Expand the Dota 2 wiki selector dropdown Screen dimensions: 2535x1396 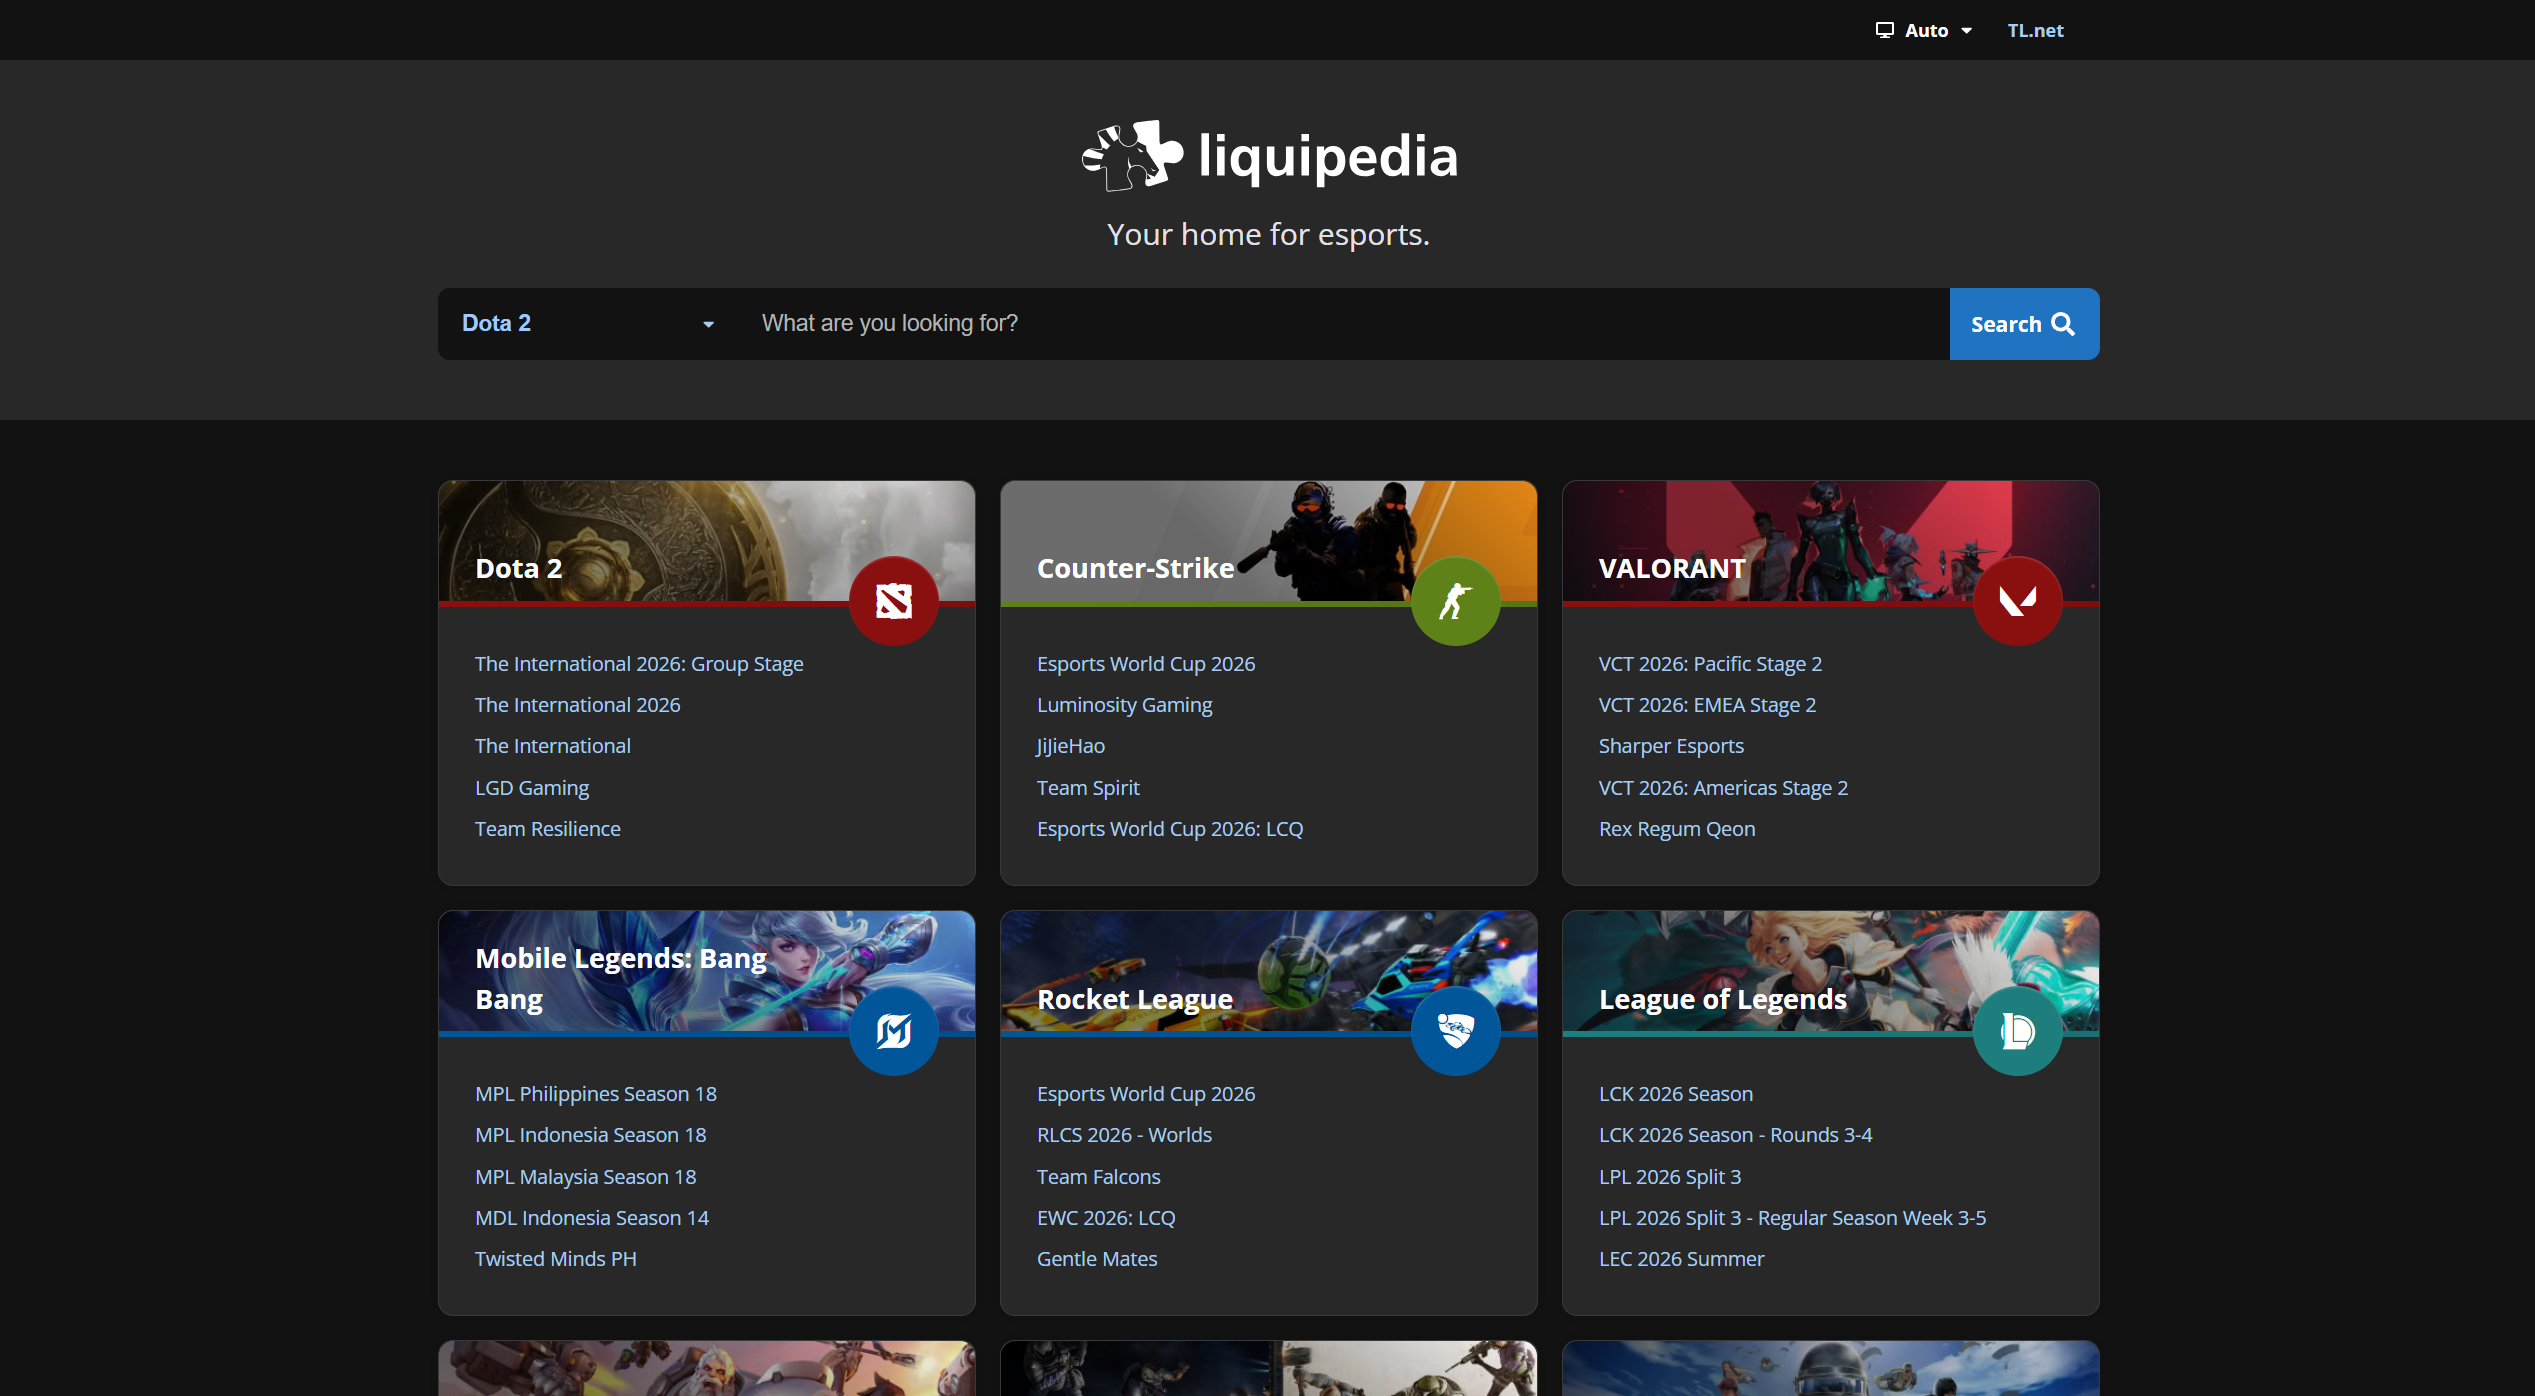pyautogui.click(x=588, y=324)
